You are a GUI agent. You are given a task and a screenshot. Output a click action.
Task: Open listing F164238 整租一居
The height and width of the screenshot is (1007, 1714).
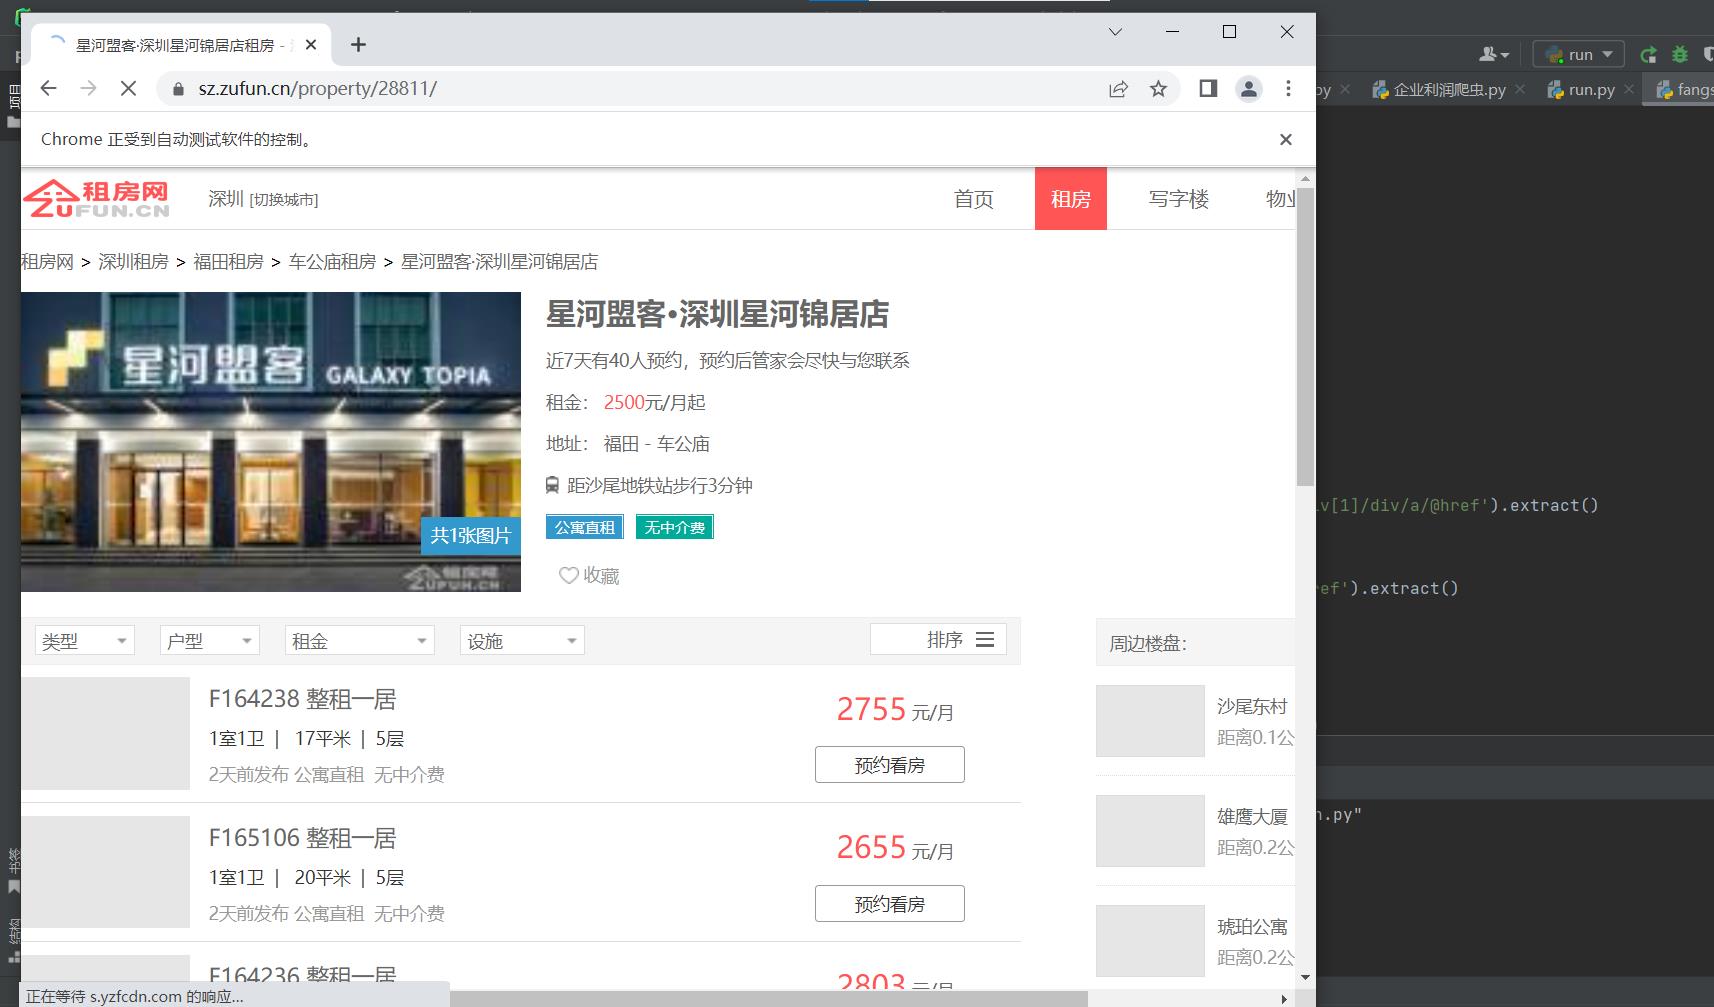[x=302, y=699]
